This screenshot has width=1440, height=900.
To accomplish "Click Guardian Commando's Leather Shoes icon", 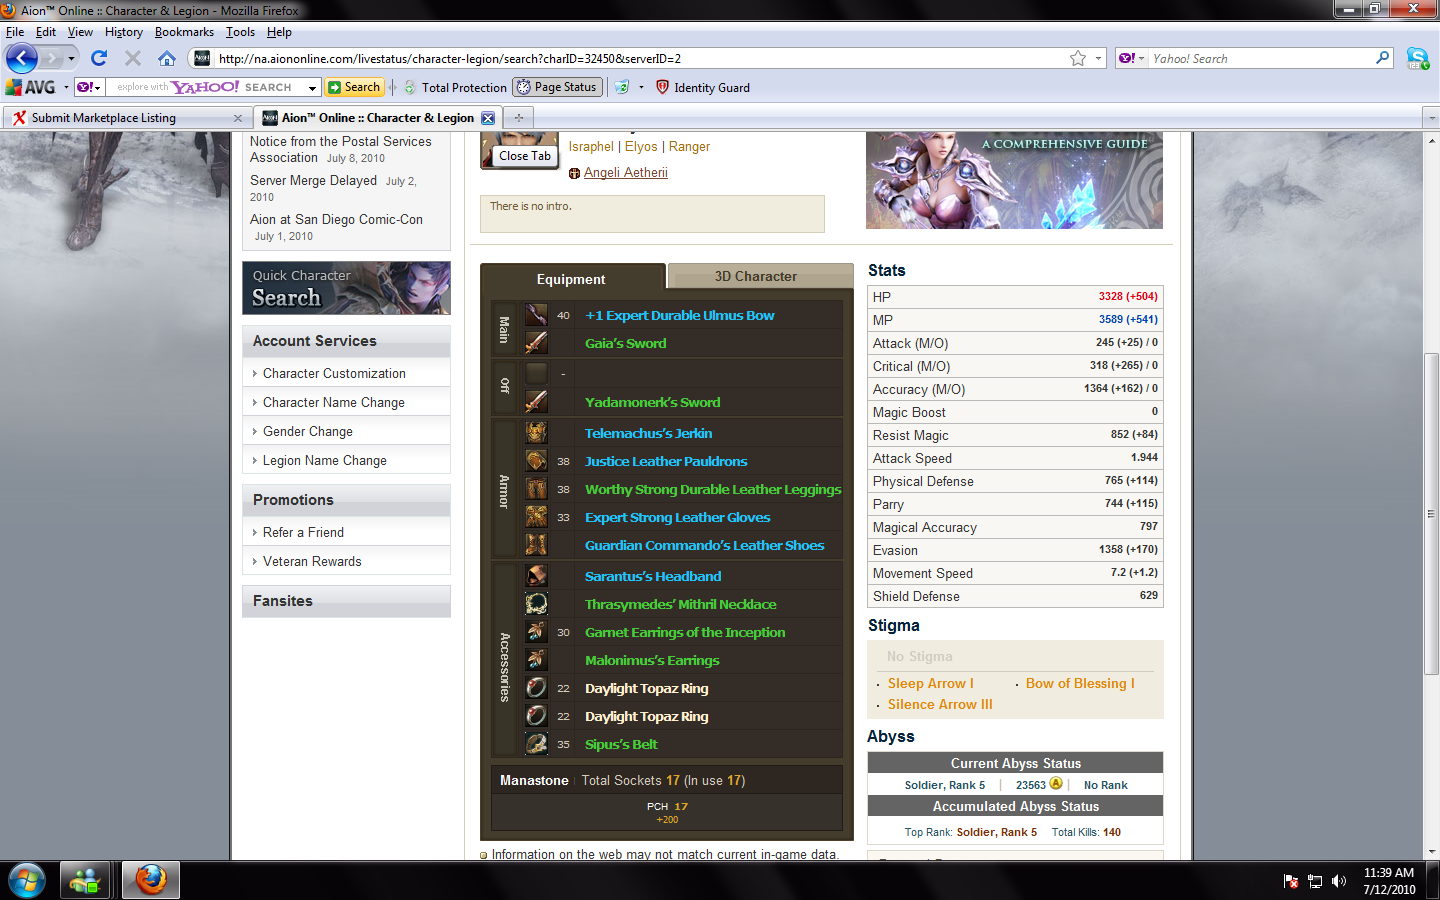I will click(x=537, y=545).
